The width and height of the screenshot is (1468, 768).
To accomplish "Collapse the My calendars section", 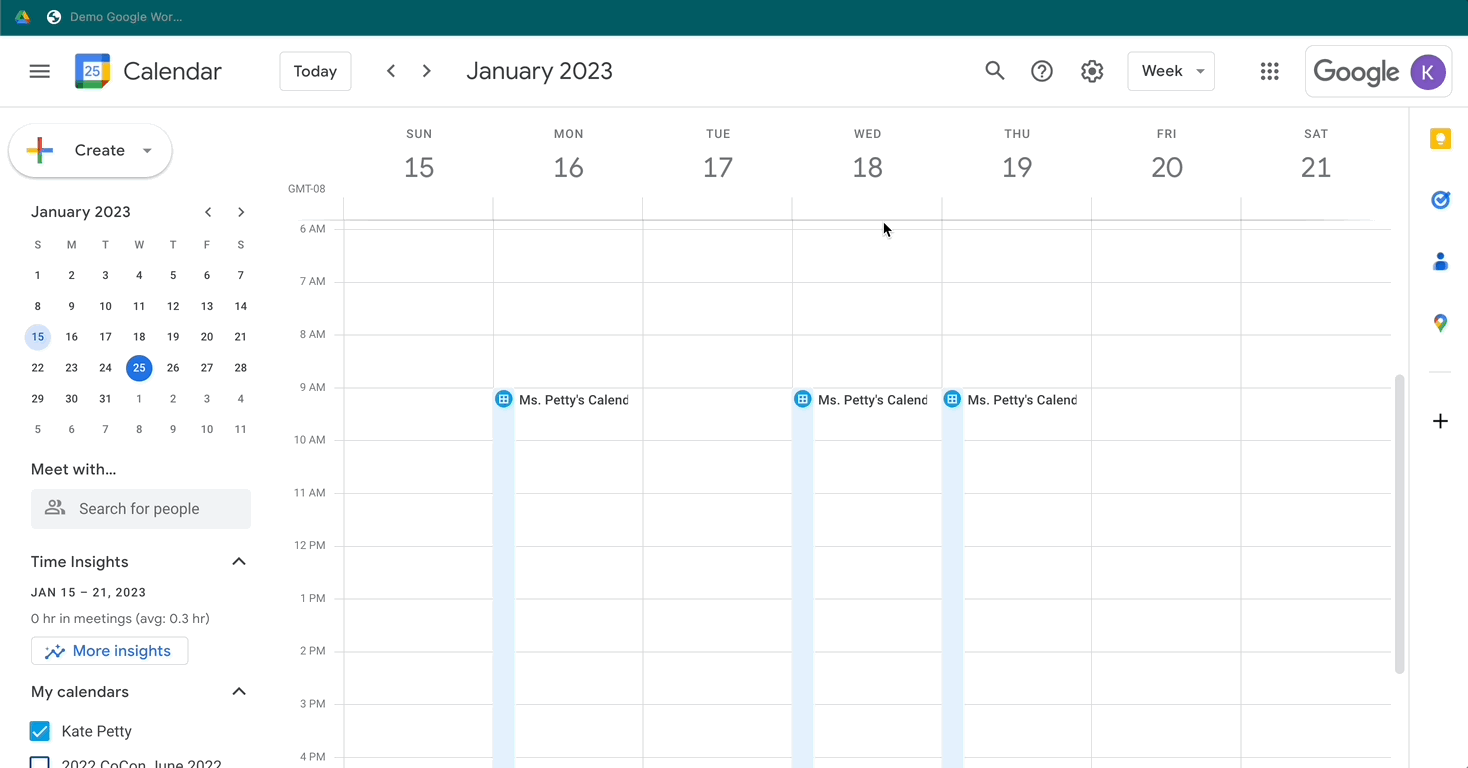I will [x=239, y=691].
